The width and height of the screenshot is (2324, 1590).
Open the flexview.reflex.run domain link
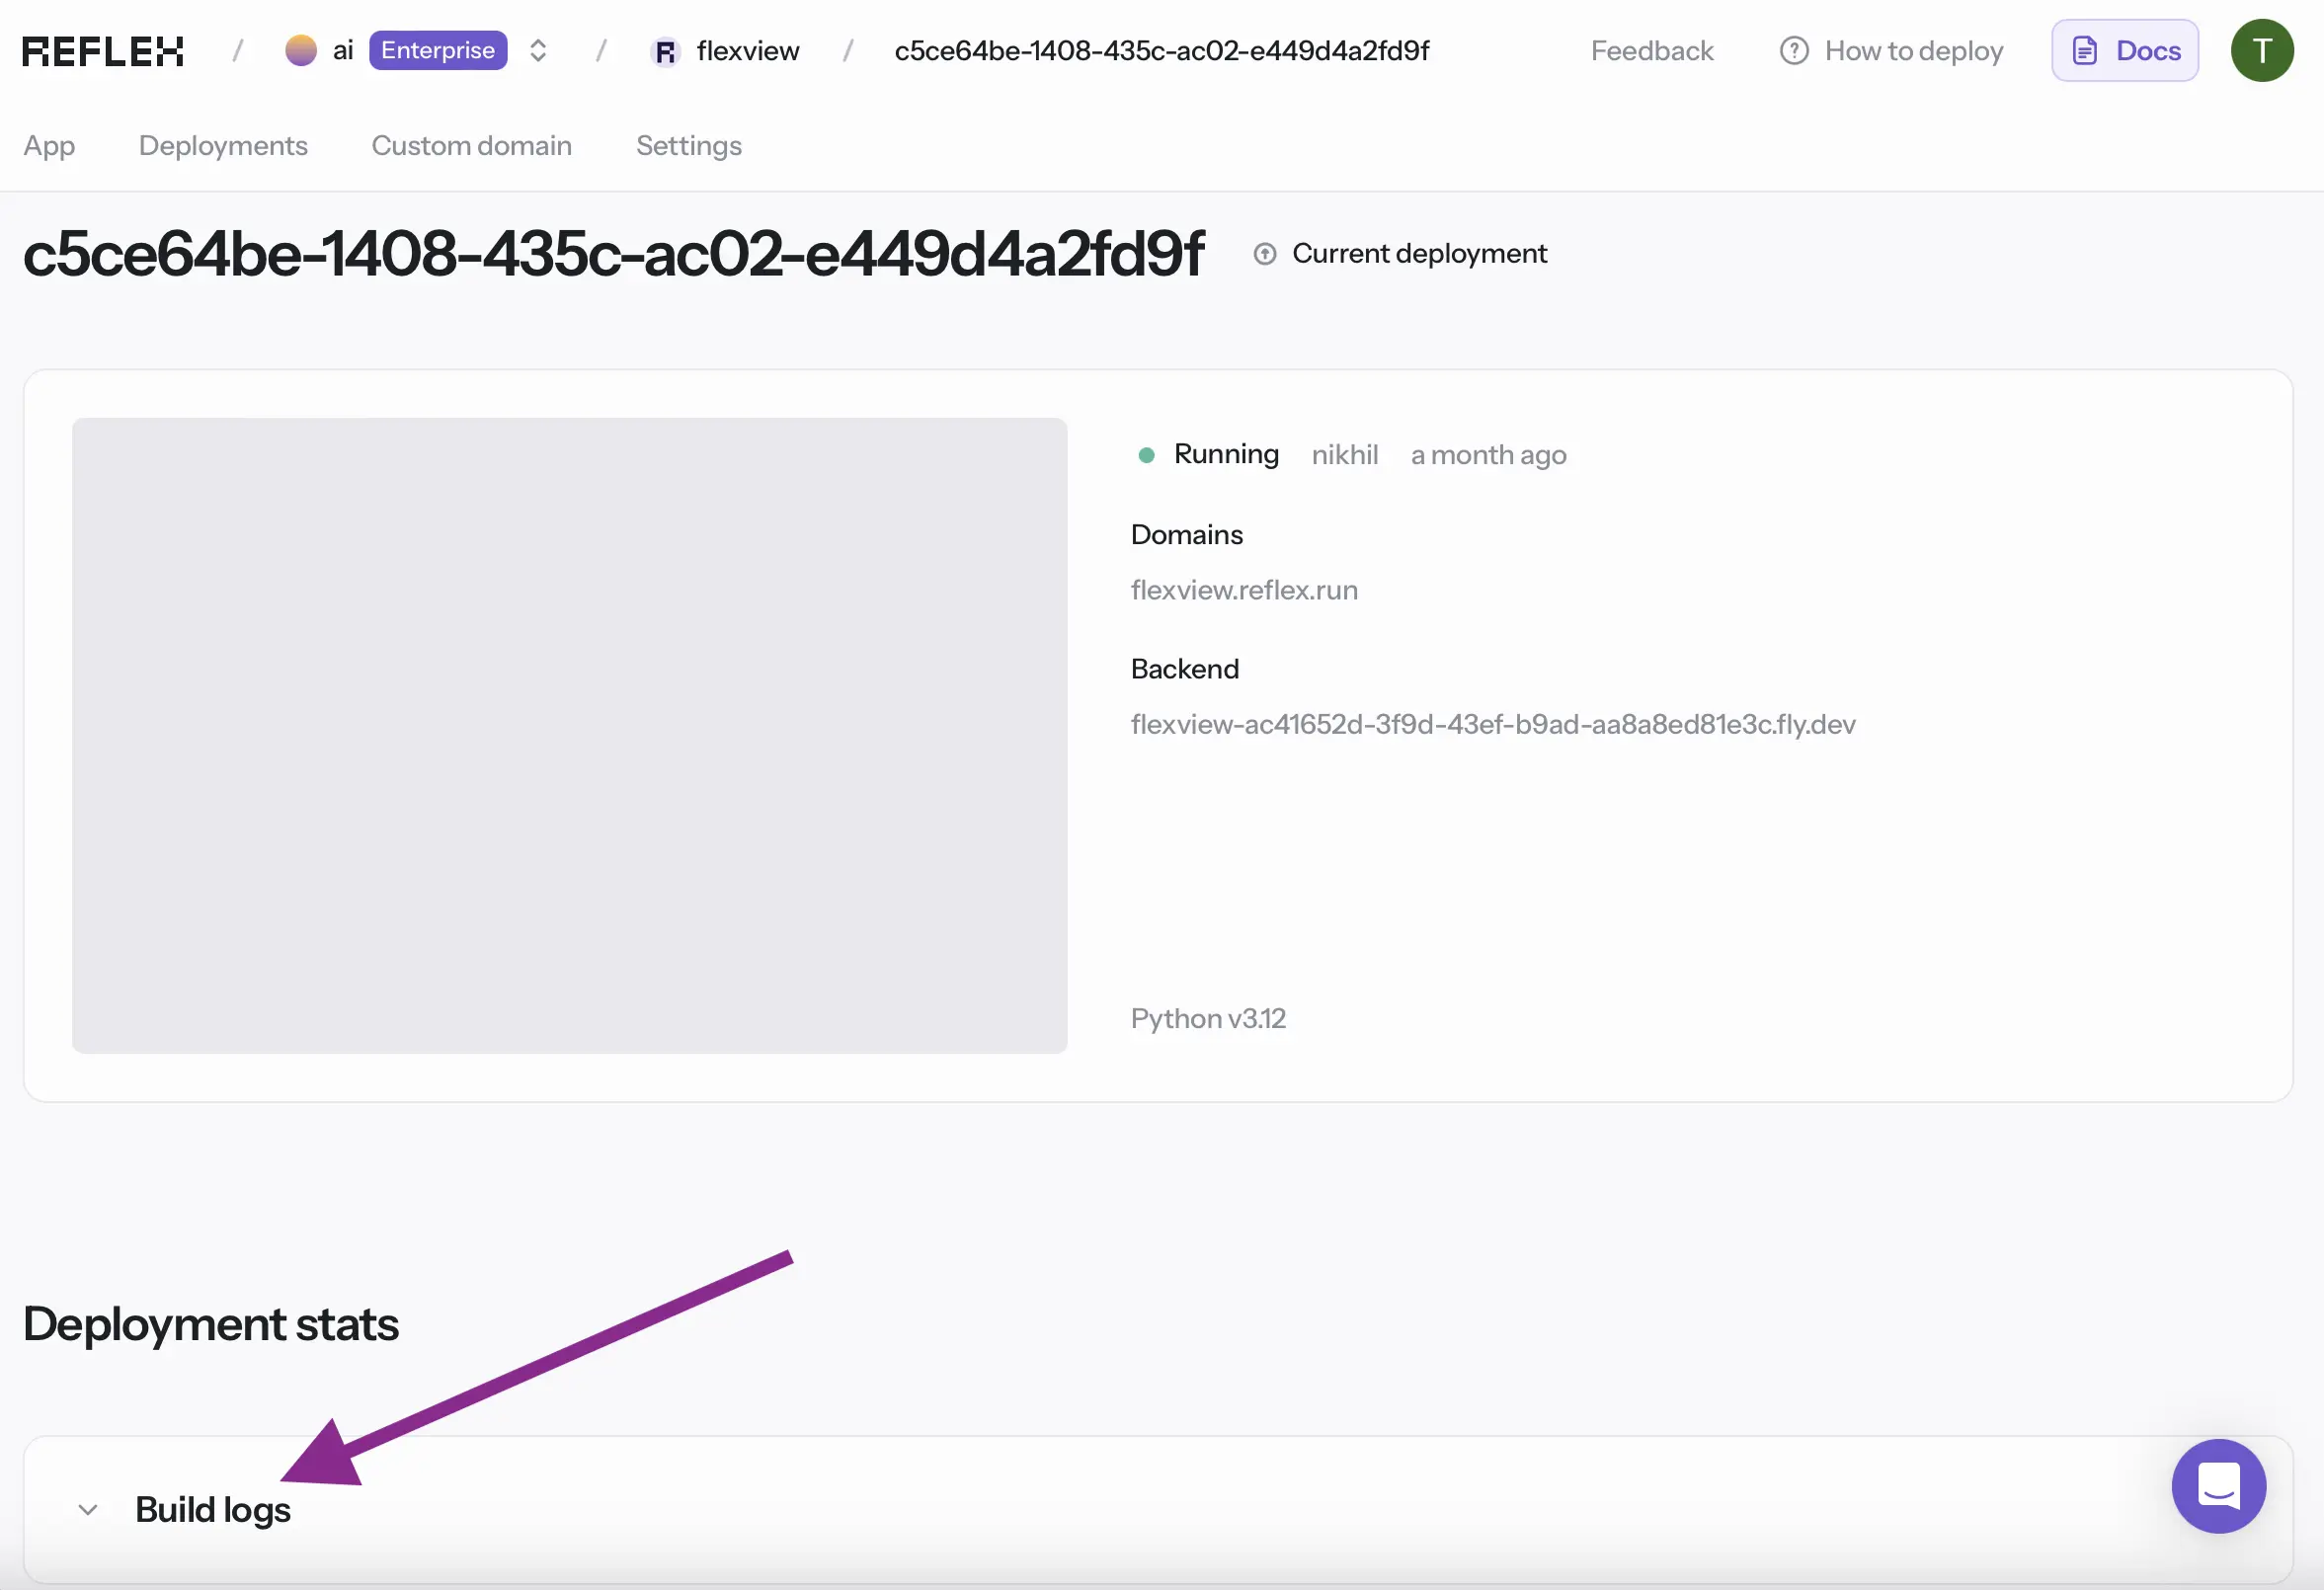(x=1243, y=590)
